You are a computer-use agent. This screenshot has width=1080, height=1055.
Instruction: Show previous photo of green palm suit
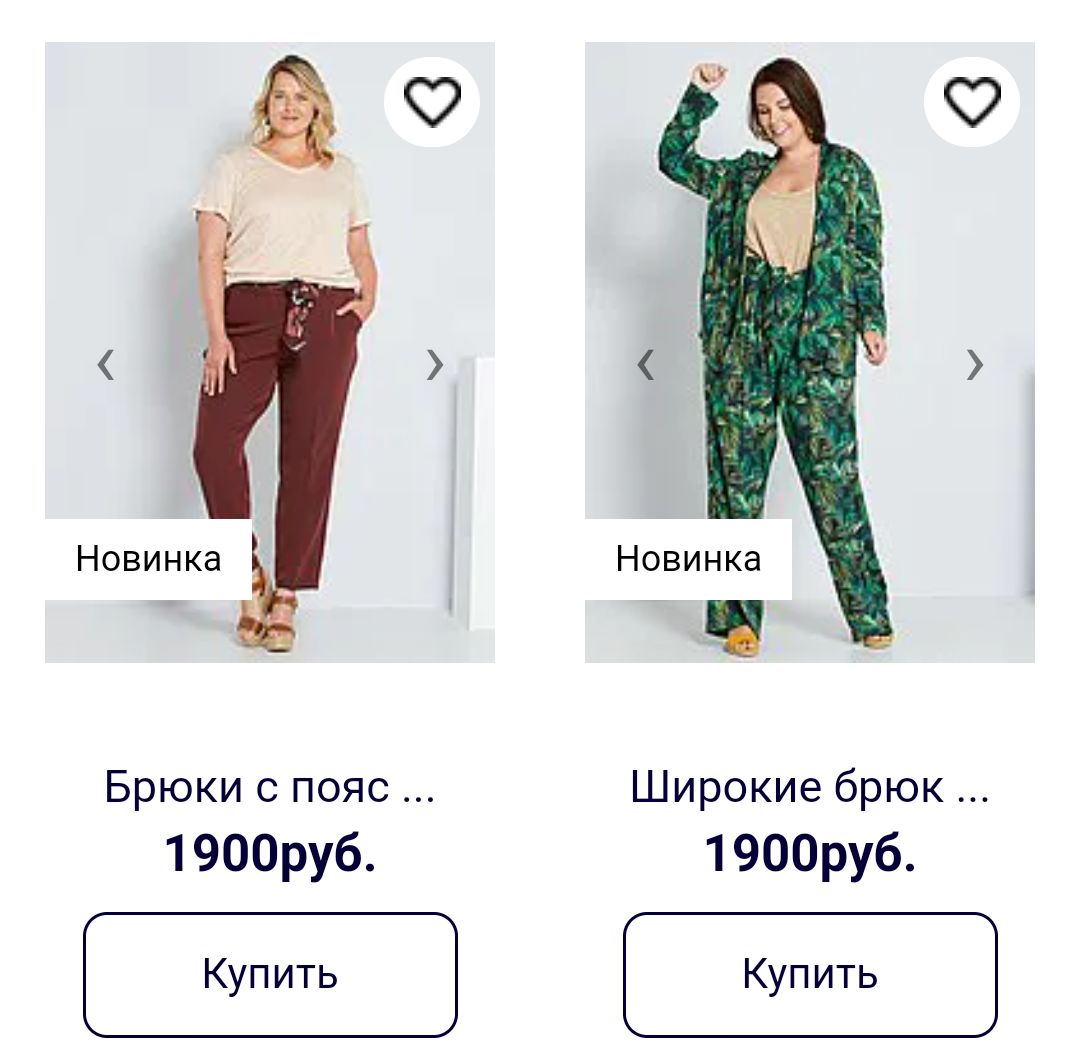(x=645, y=365)
